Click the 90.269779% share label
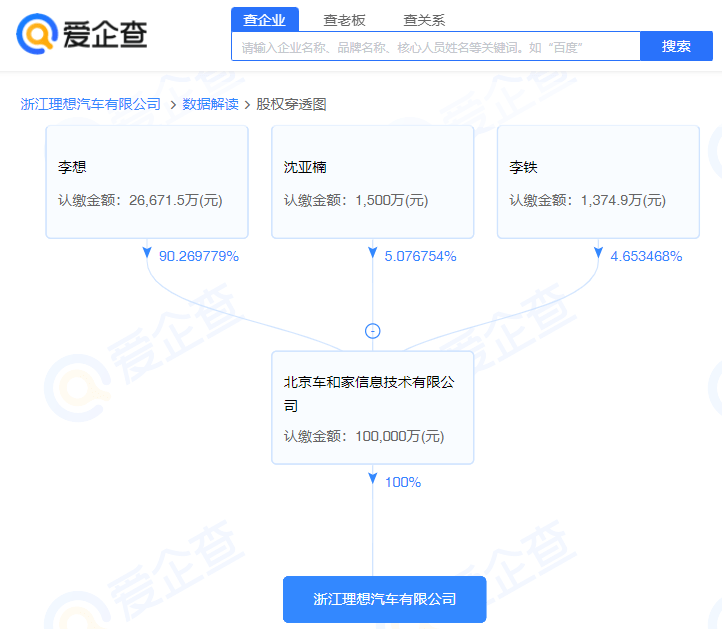 199,256
